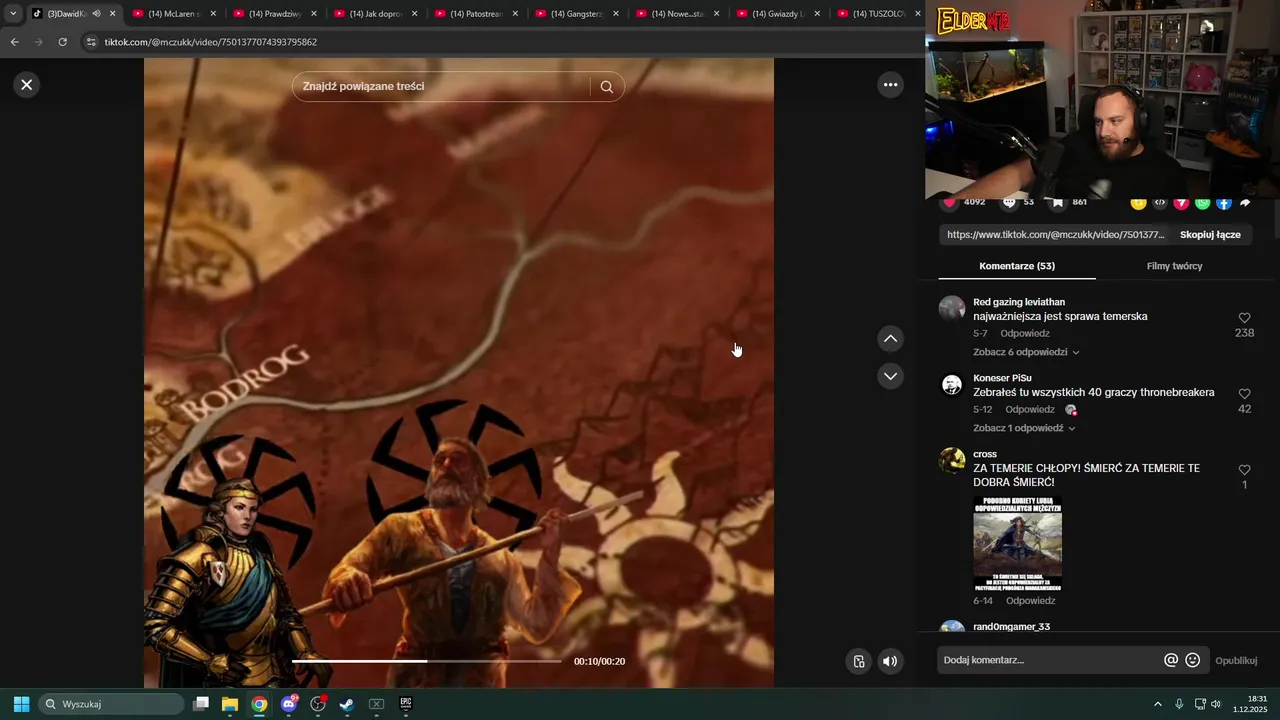Switch to the Patostream YouTube tab
This screenshot has width=1280, height=720.
[x=476, y=14]
